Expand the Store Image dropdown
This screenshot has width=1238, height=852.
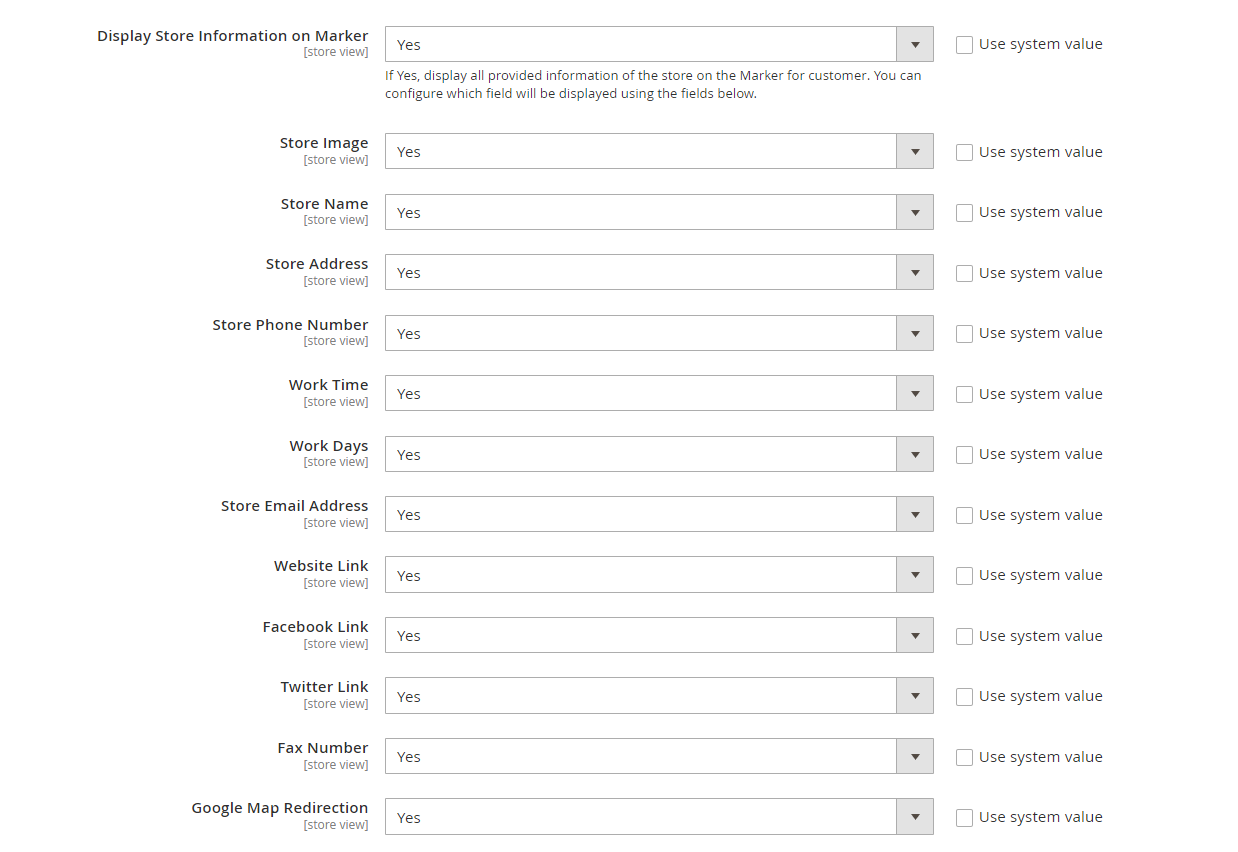(x=658, y=152)
